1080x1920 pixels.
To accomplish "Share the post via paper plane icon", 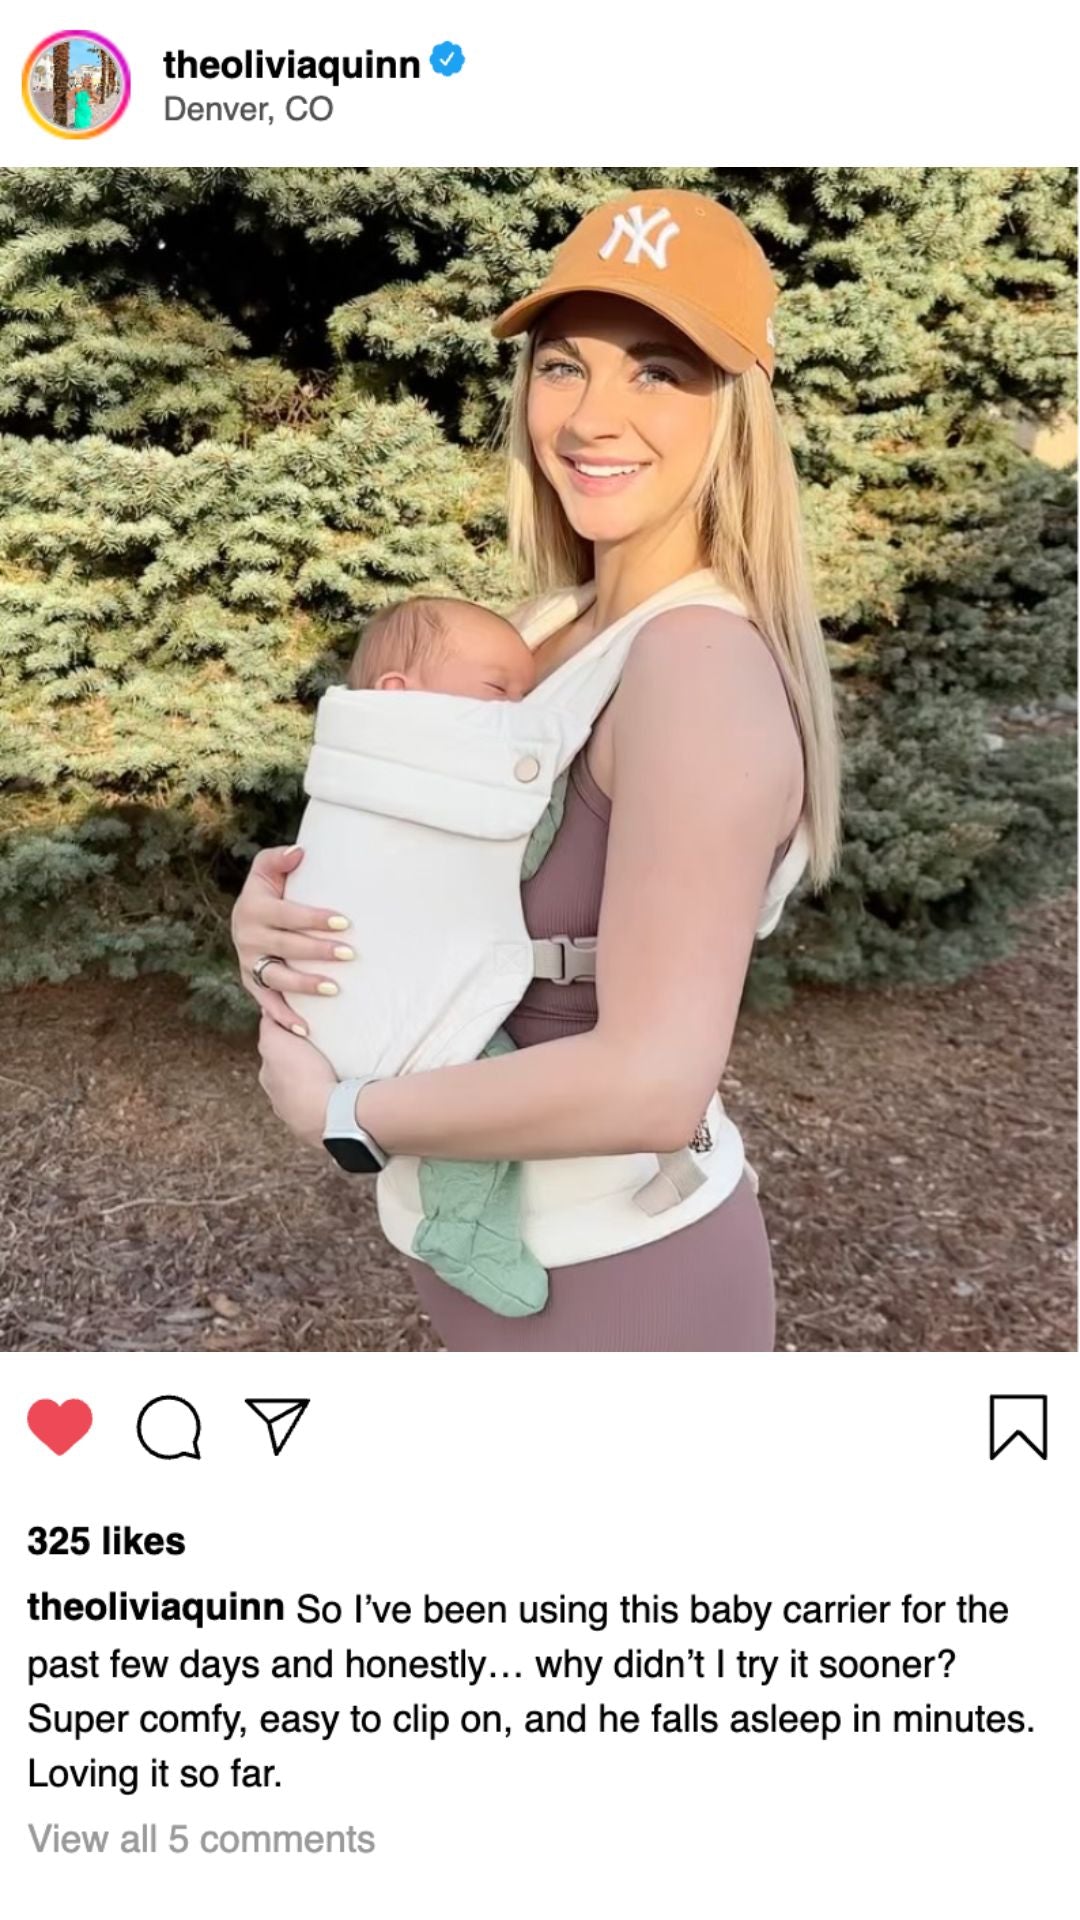I will [277, 1426].
